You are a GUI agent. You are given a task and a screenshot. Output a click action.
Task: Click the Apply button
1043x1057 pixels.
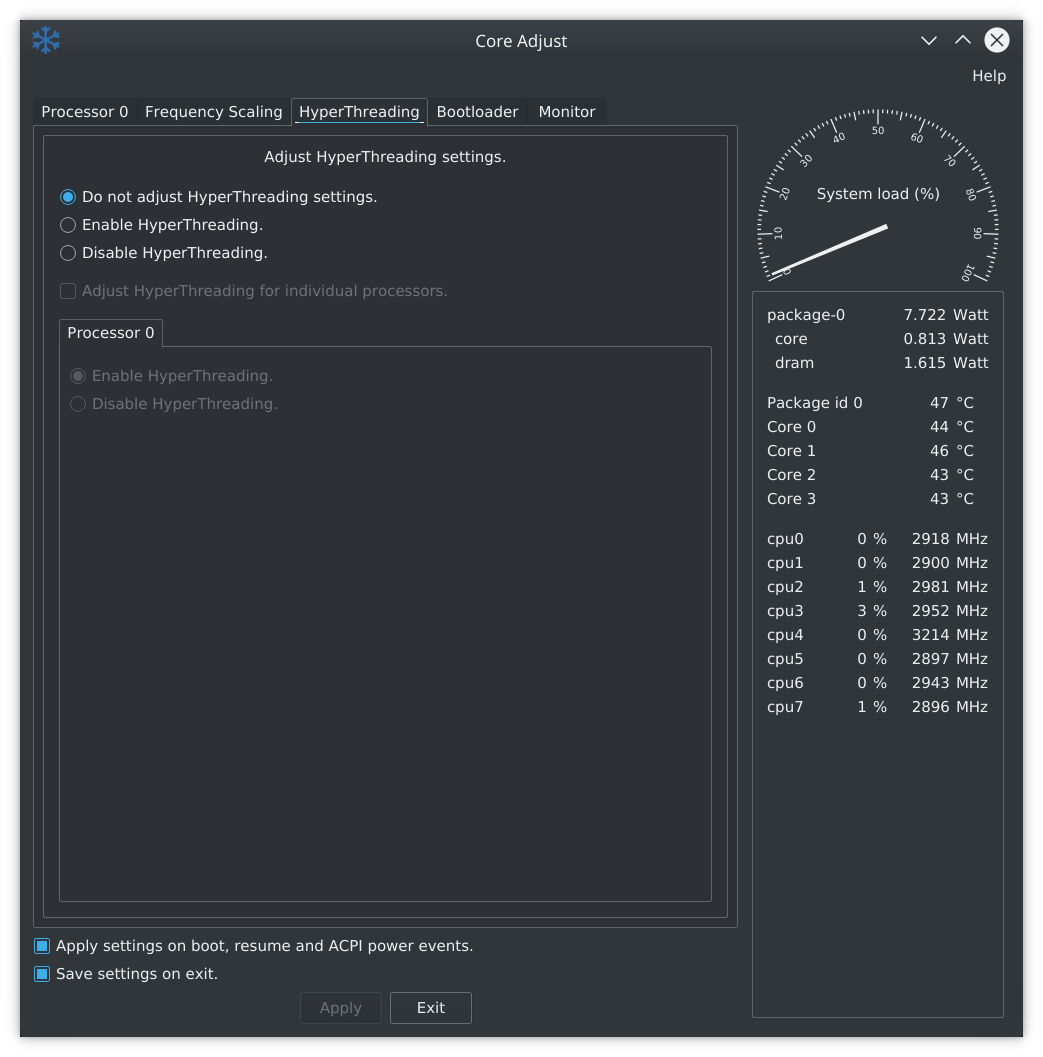pyautogui.click(x=340, y=1008)
